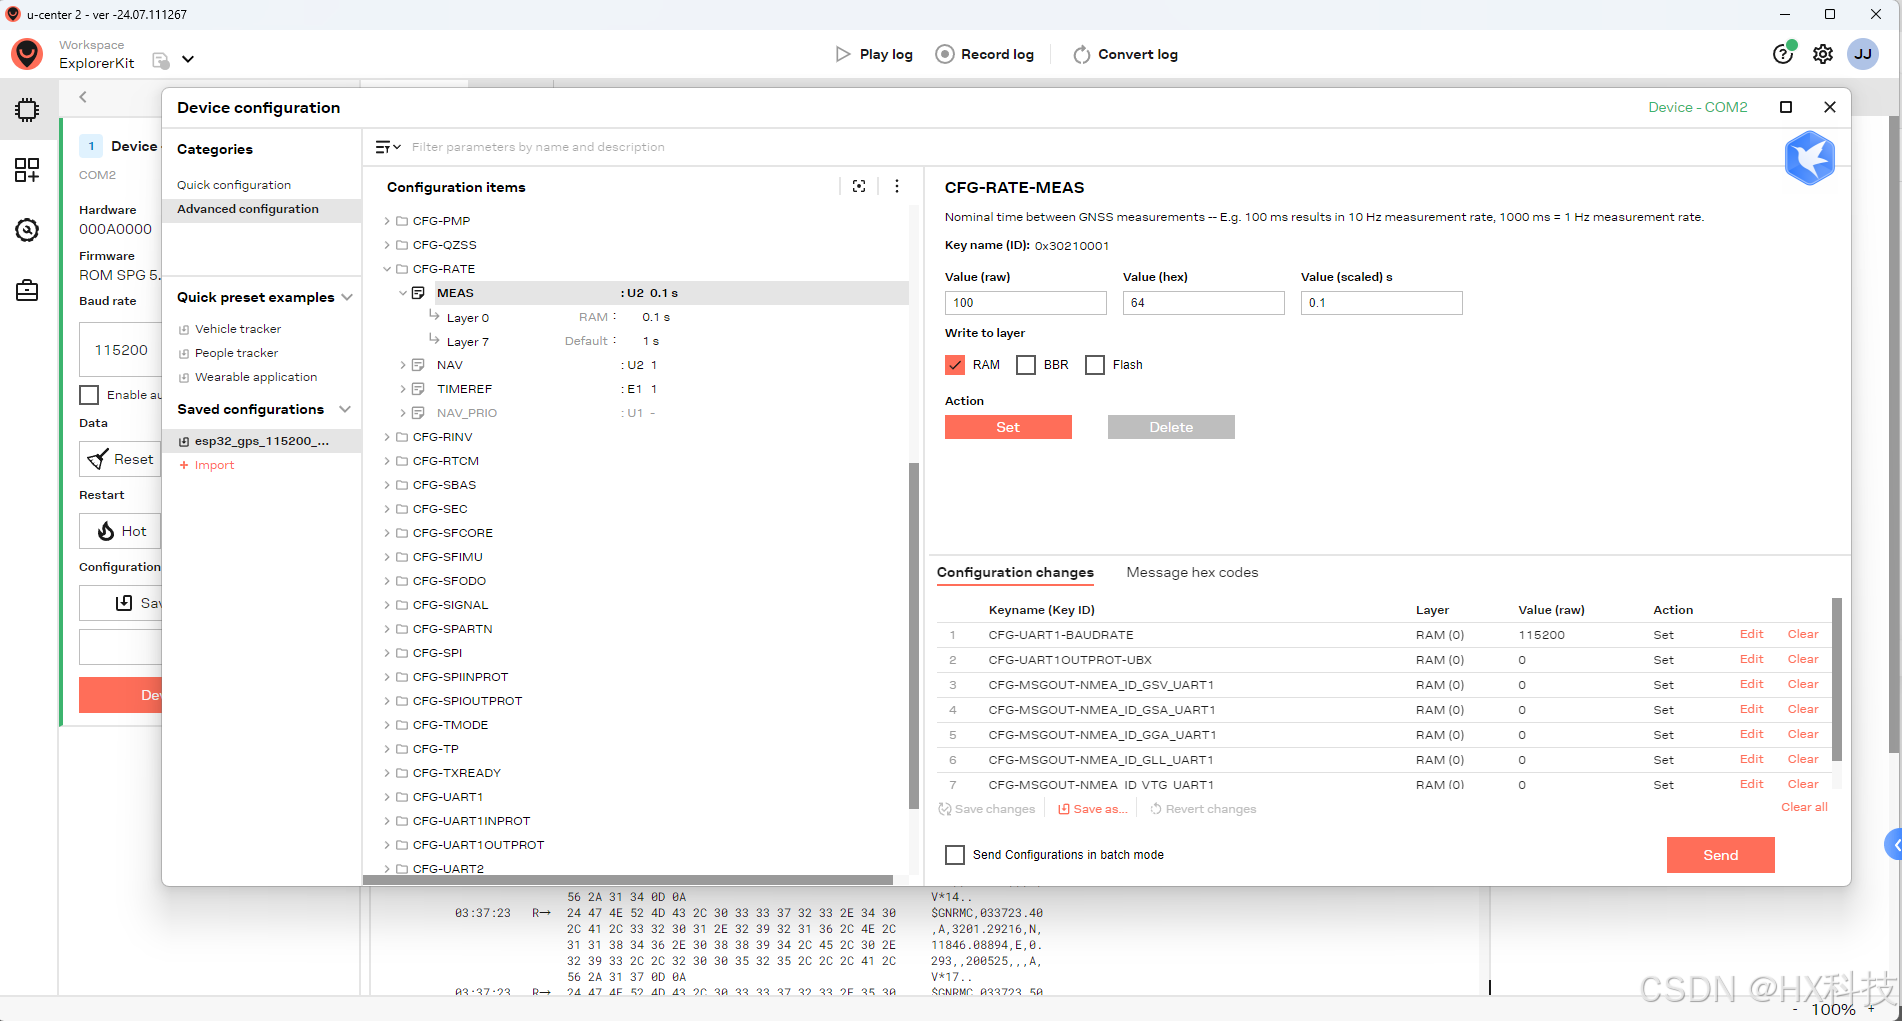This screenshot has width=1902, height=1021.
Task: Open the workspace dropdown arrow
Action: (x=188, y=60)
